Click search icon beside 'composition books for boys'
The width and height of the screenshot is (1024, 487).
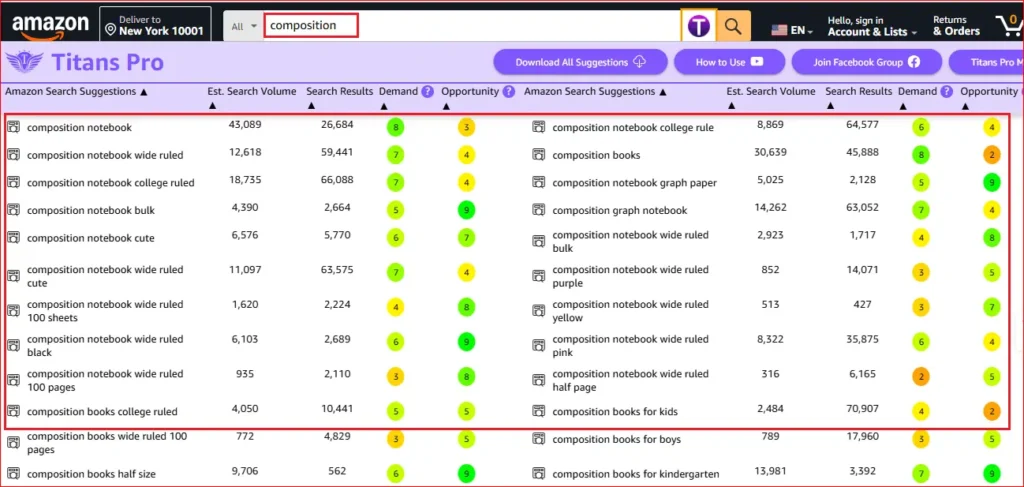click(539, 439)
